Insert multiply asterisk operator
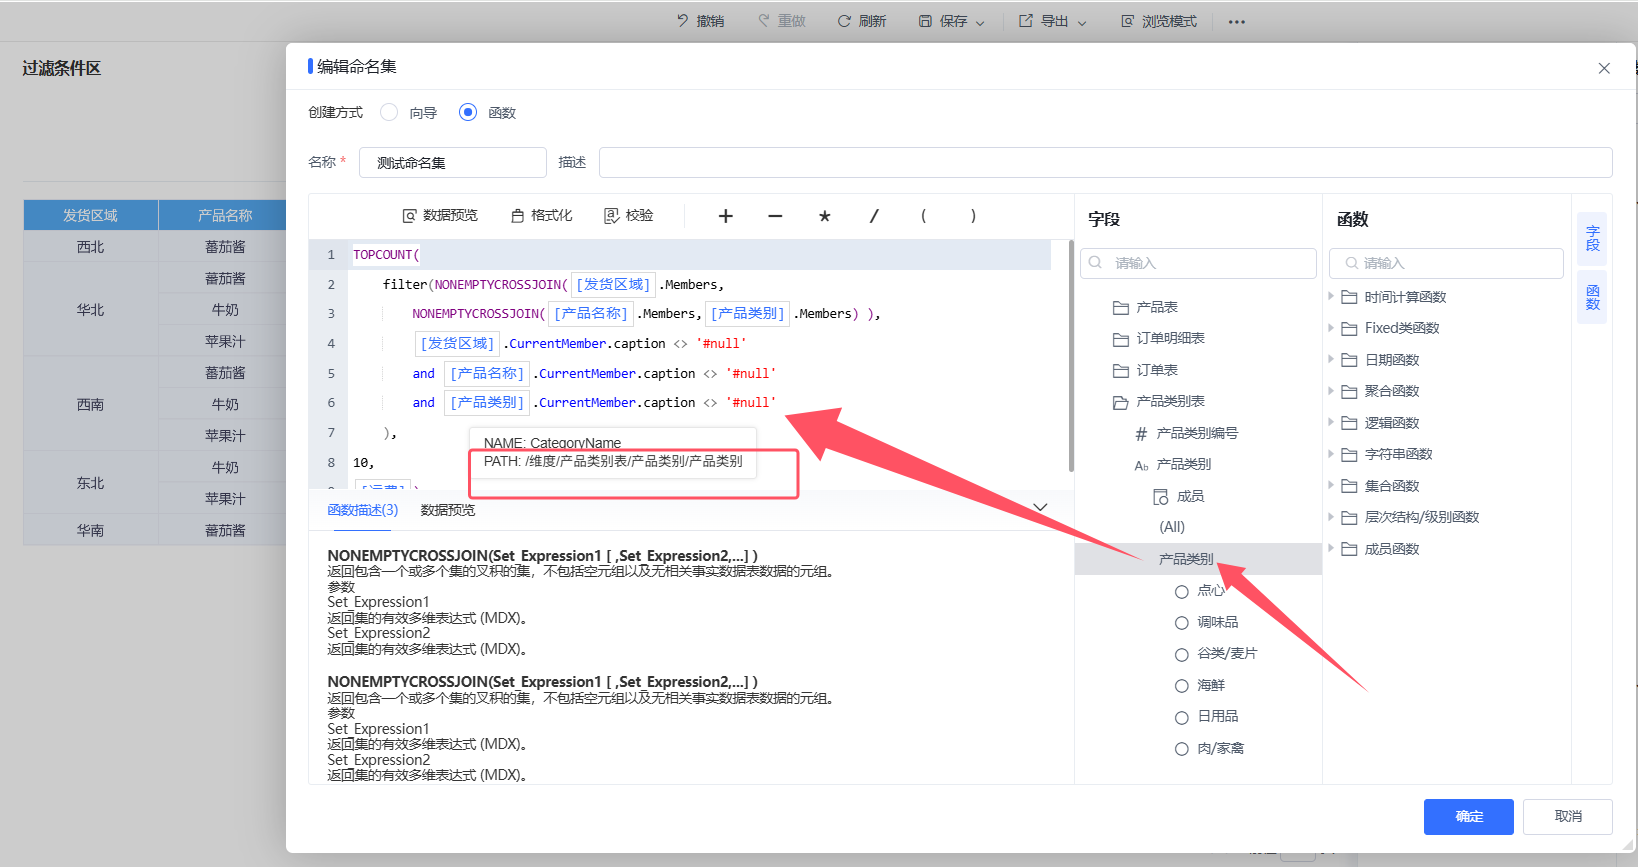This screenshot has width=1638, height=867. pos(825,216)
